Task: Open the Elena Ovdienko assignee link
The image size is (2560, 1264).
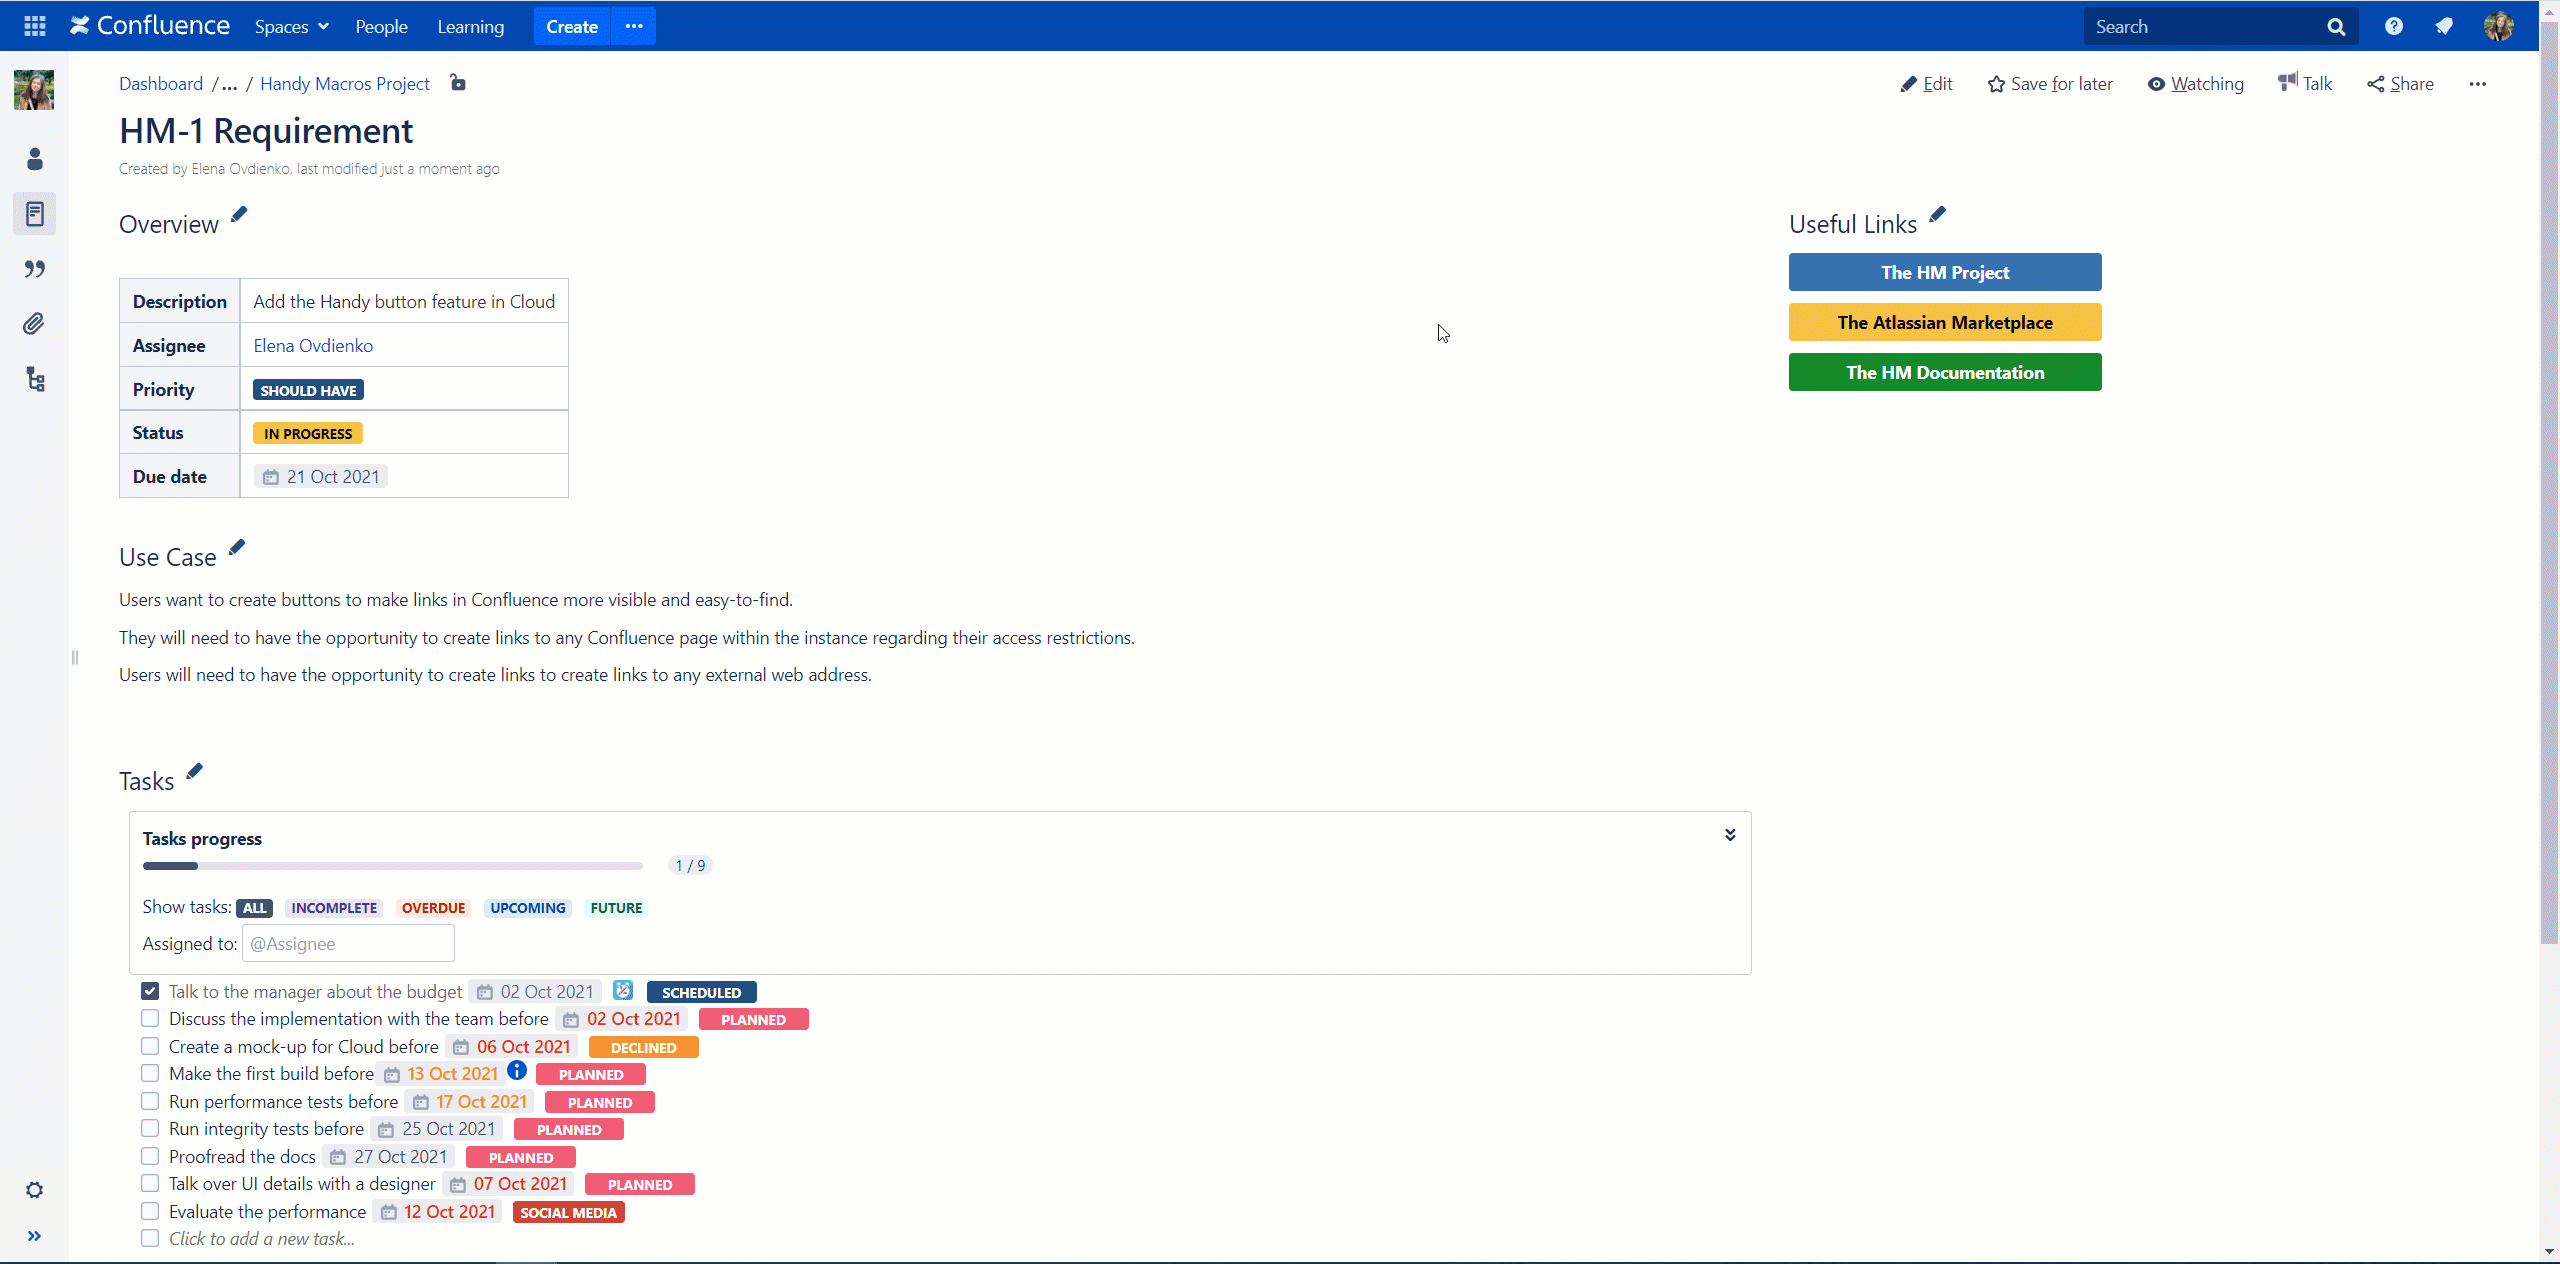Action: pos(313,345)
